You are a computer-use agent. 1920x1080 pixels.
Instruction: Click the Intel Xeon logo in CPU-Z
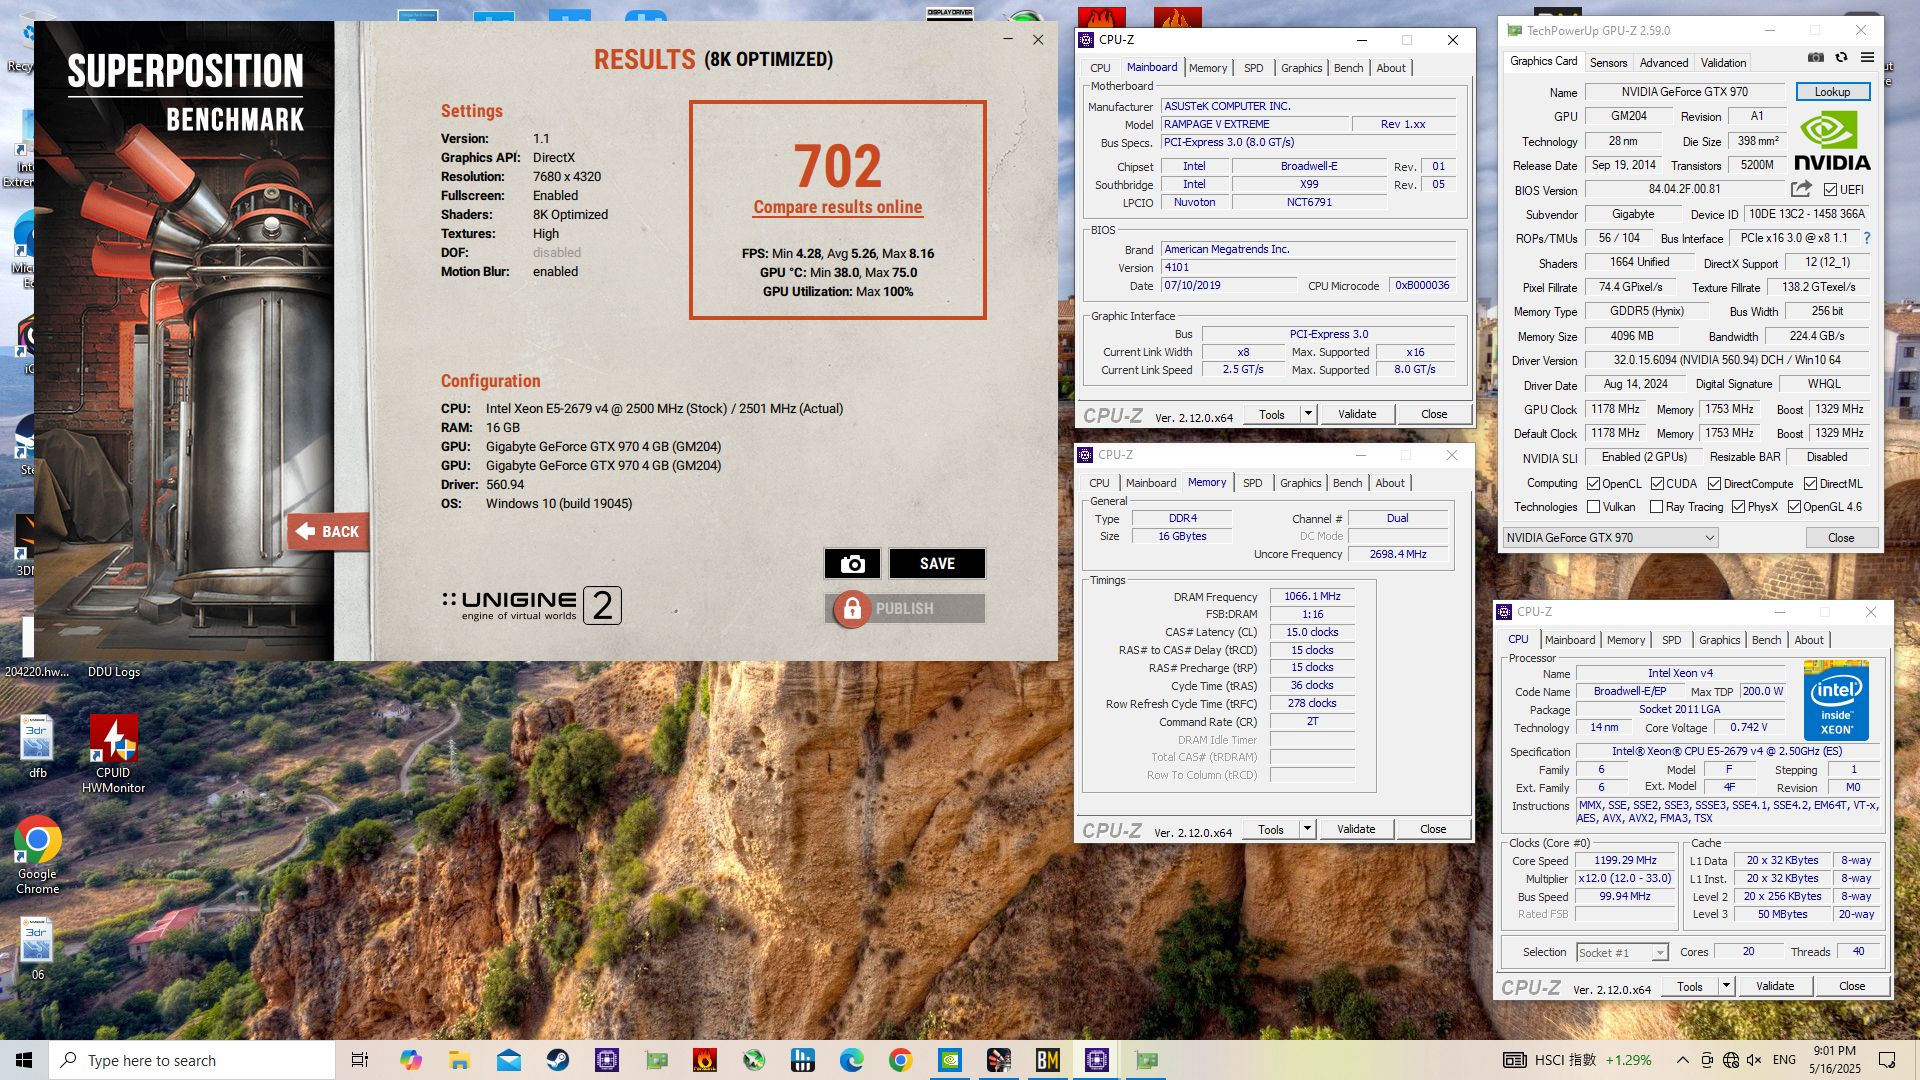click(1836, 700)
